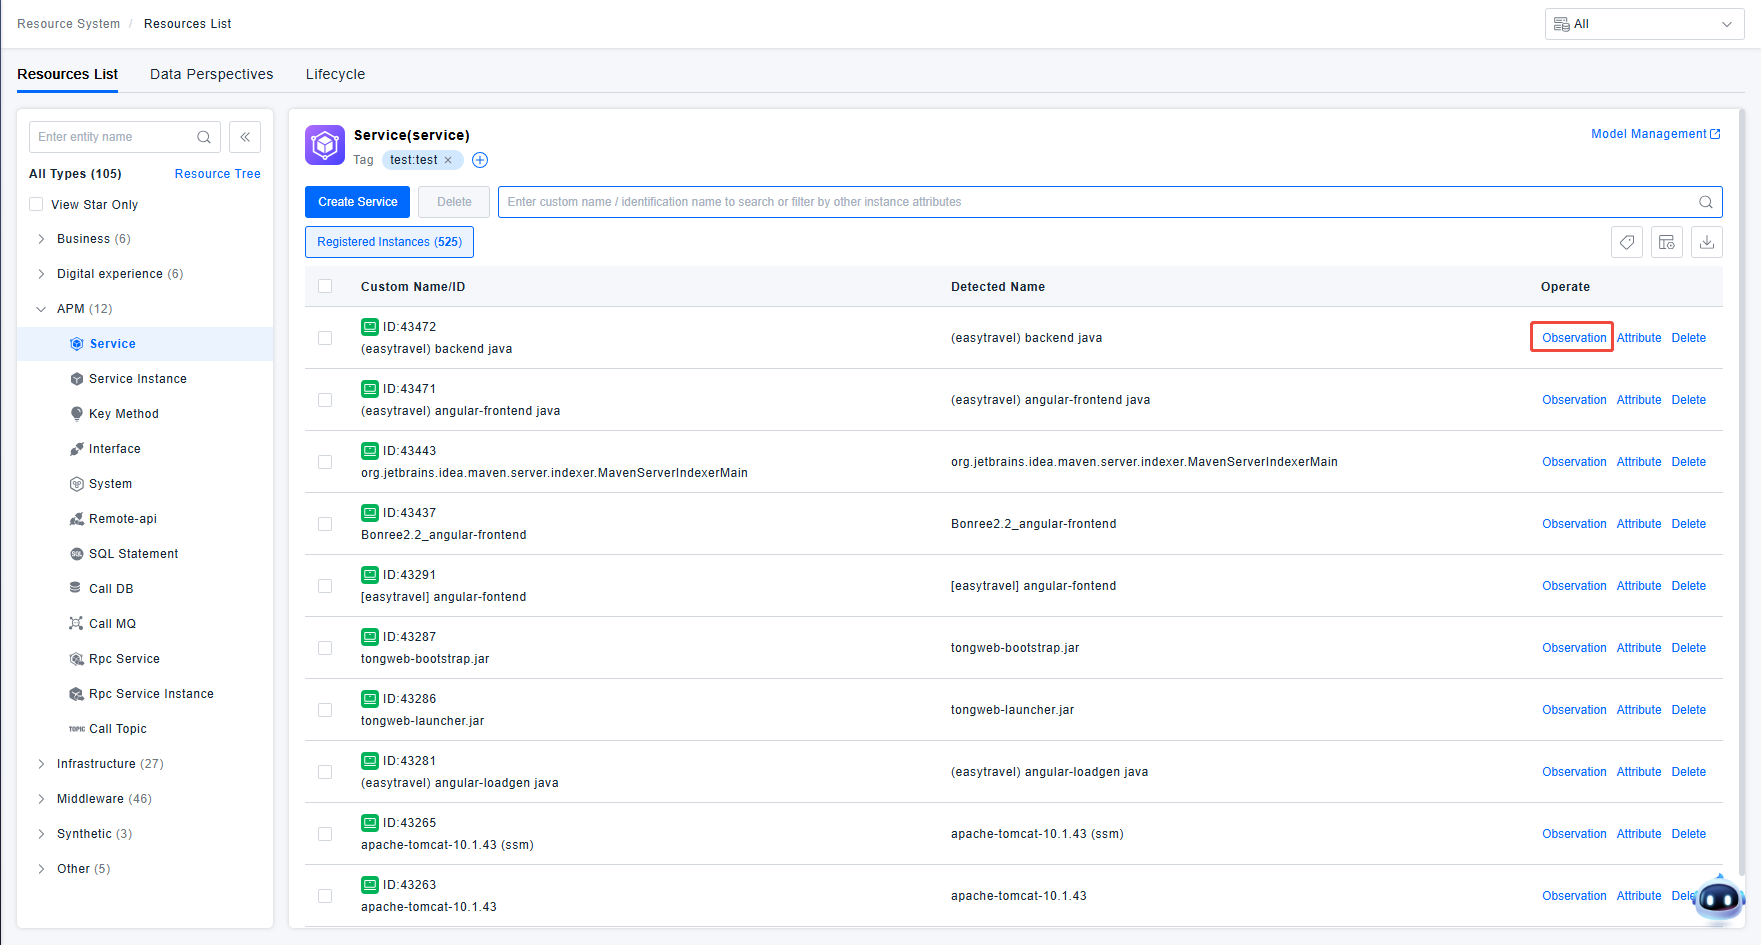Image resolution: width=1761 pixels, height=945 pixels.
Task: Collapse the APM tree category
Action: 41,309
